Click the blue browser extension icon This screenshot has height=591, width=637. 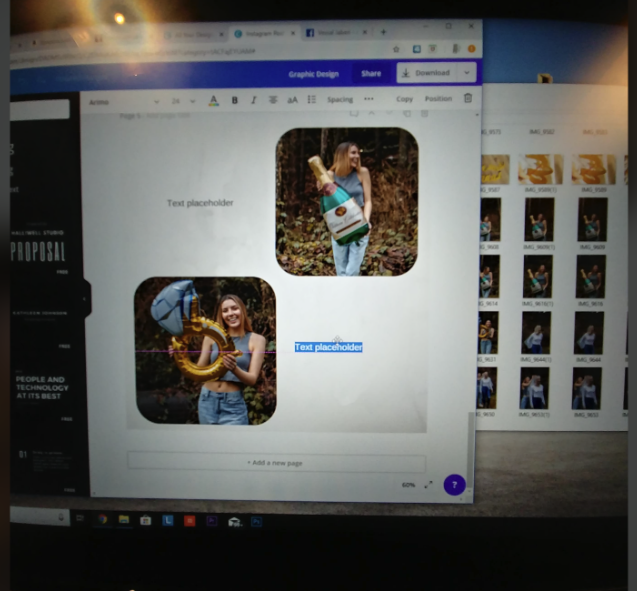click(416, 49)
